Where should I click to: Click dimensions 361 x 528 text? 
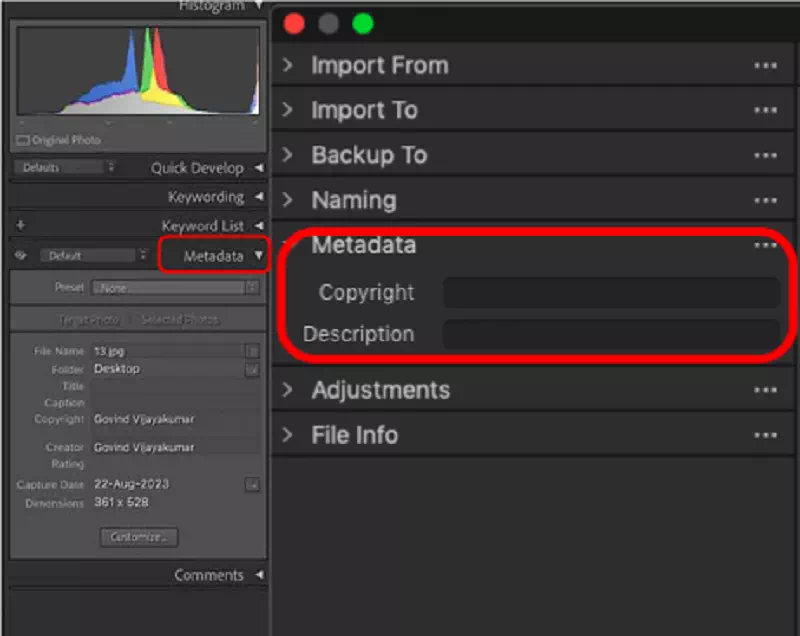click(121, 502)
